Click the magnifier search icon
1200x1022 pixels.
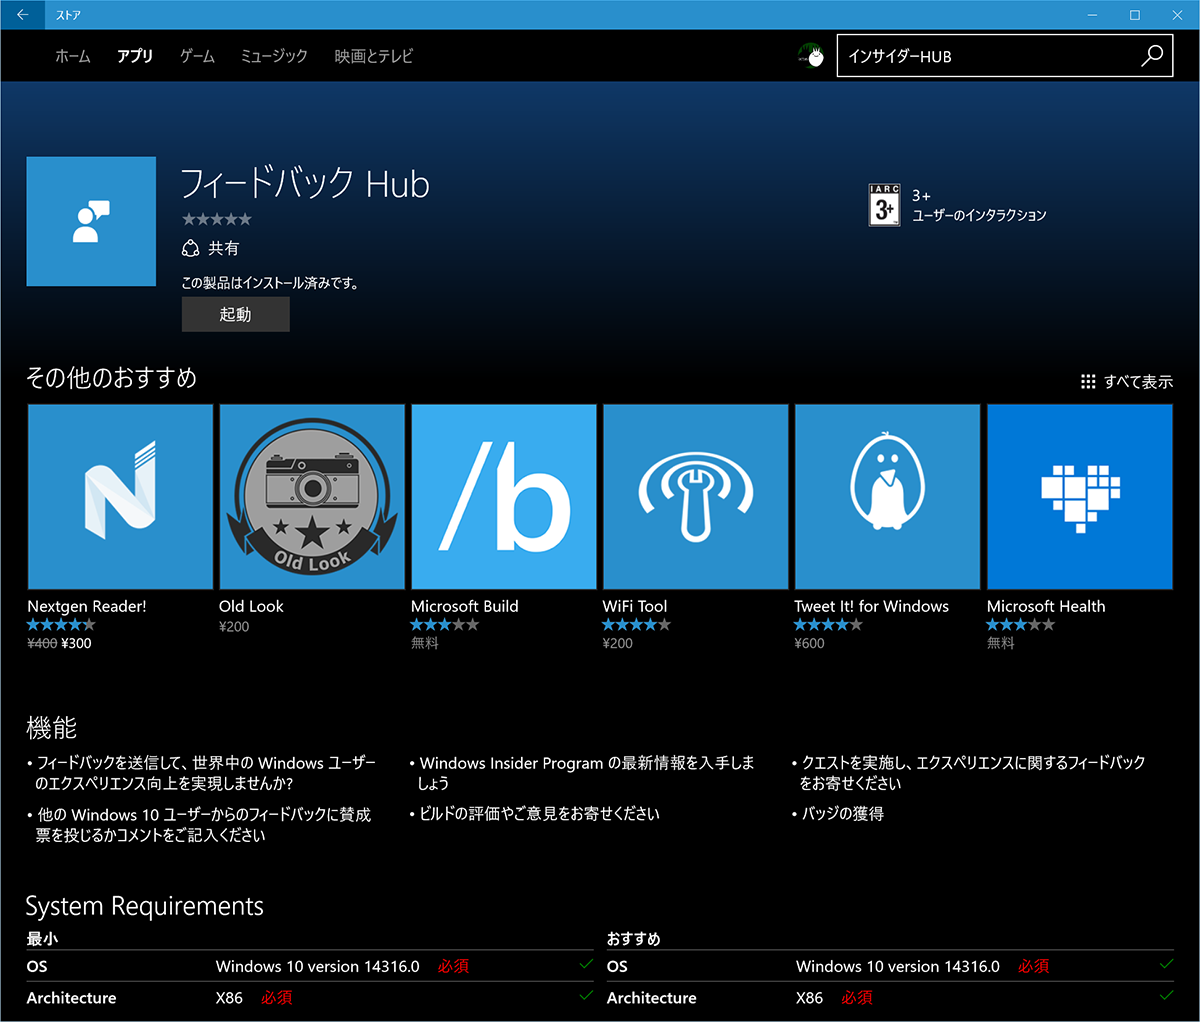pyautogui.click(x=1152, y=56)
